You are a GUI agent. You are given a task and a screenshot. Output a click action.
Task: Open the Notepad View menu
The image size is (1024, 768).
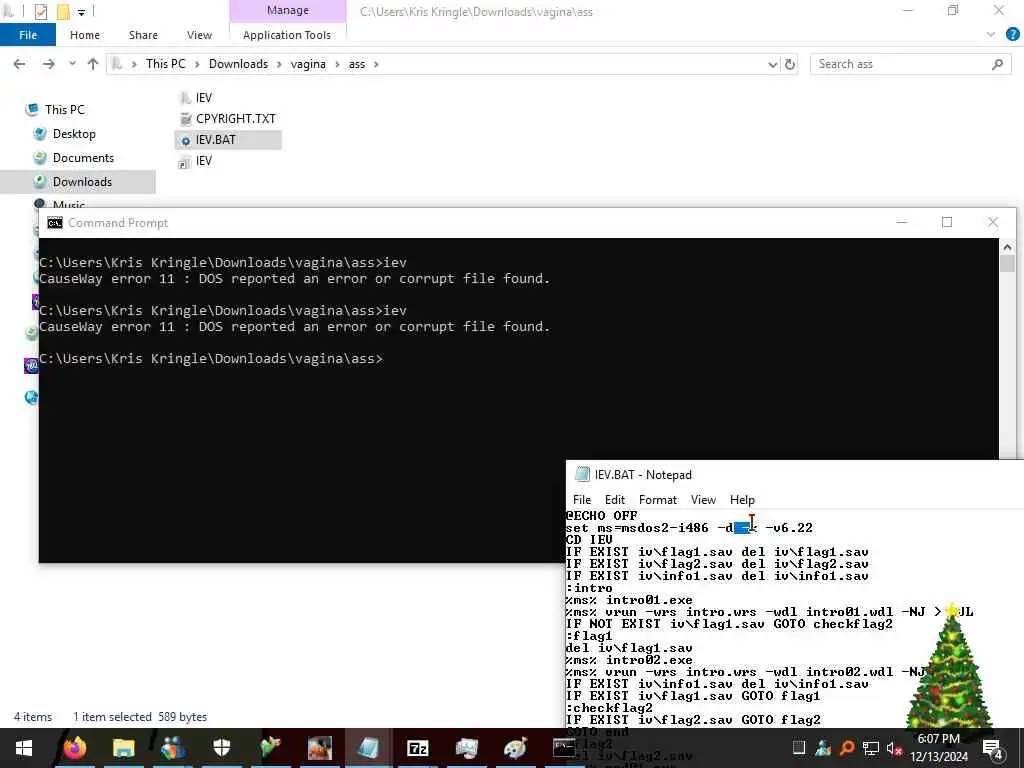pos(703,500)
